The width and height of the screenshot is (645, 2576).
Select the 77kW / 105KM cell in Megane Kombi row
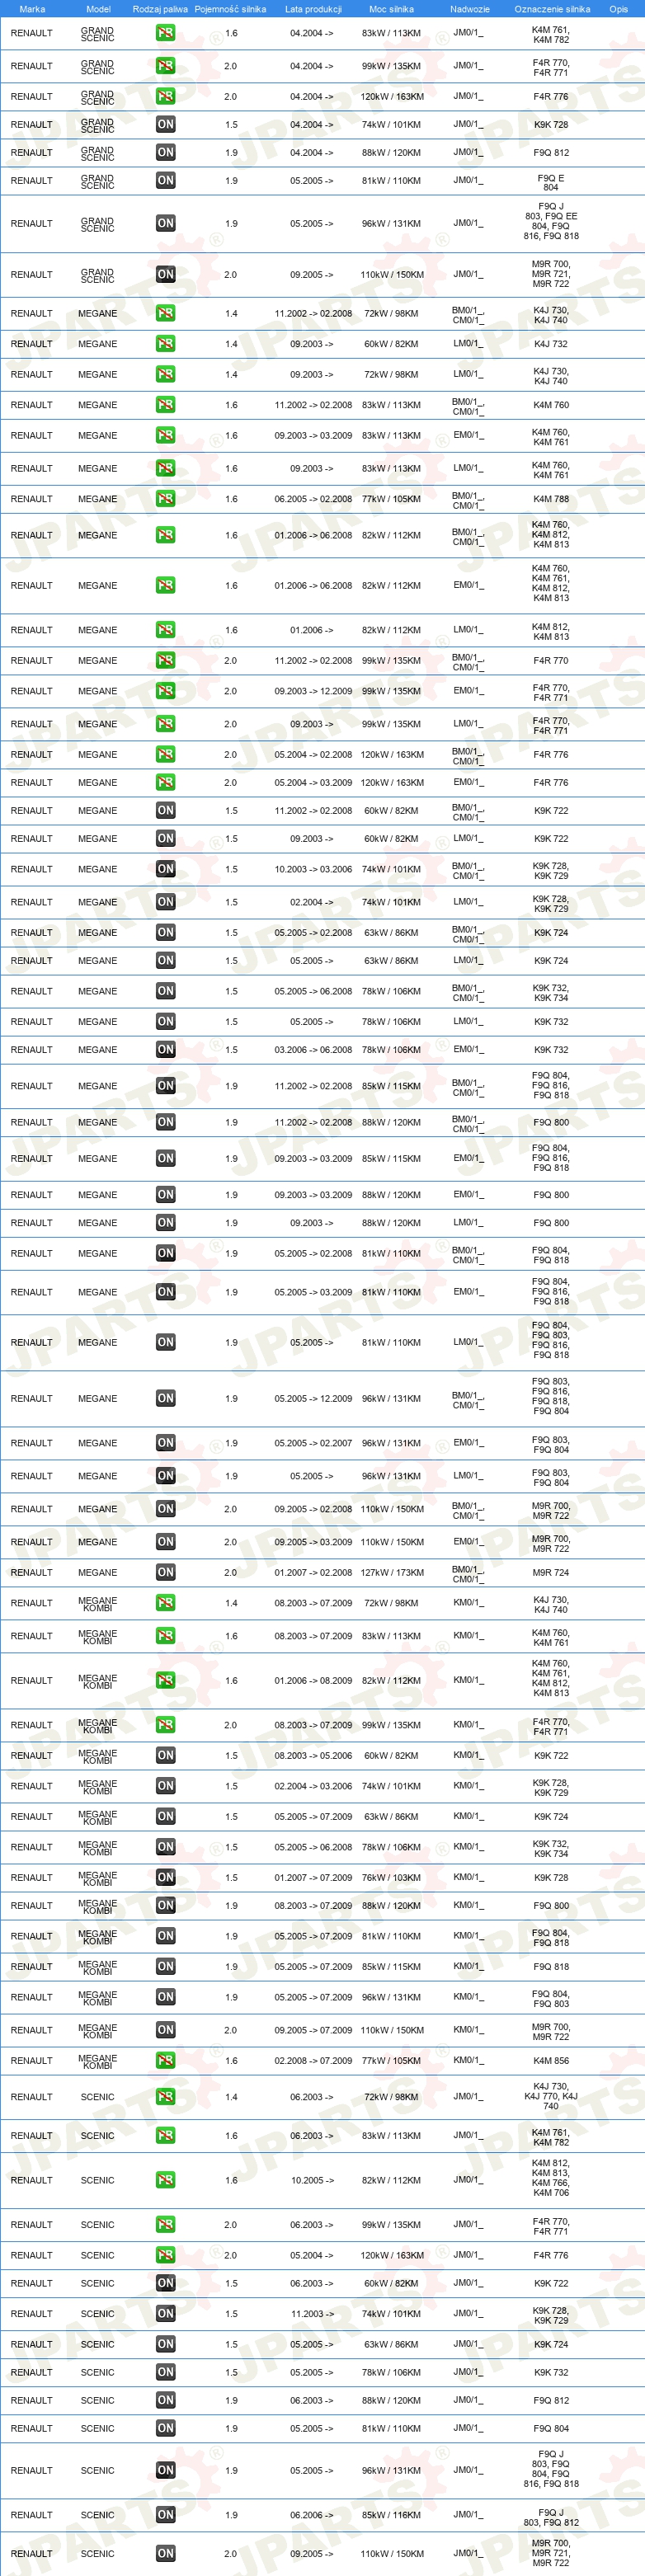point(391,2060)
